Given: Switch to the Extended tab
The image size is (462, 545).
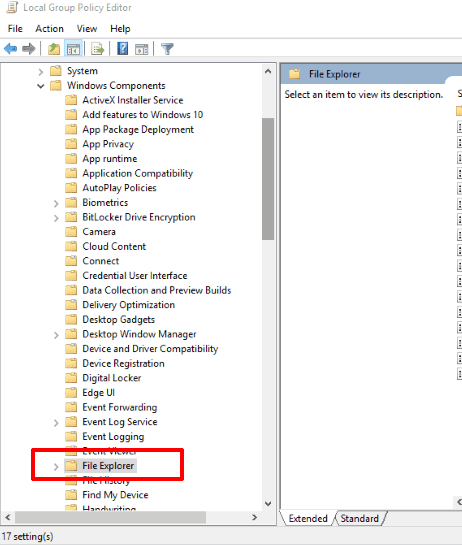Looking at the screenshot, I should click(x=308, y=518).
